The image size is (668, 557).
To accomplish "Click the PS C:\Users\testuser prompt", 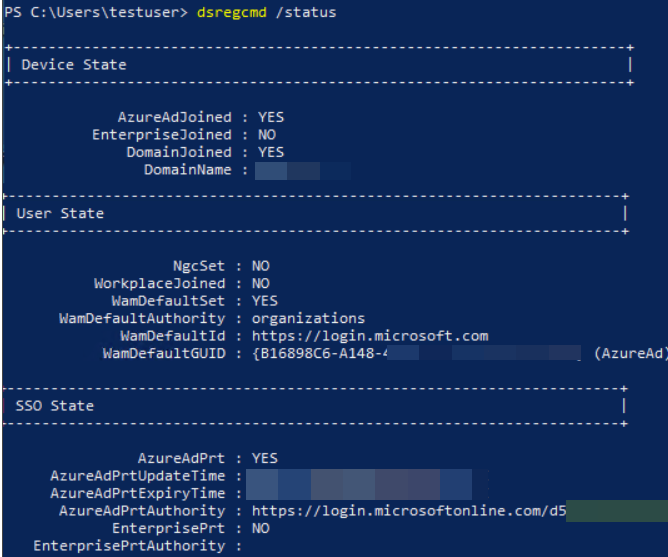I will click(96, 12).
